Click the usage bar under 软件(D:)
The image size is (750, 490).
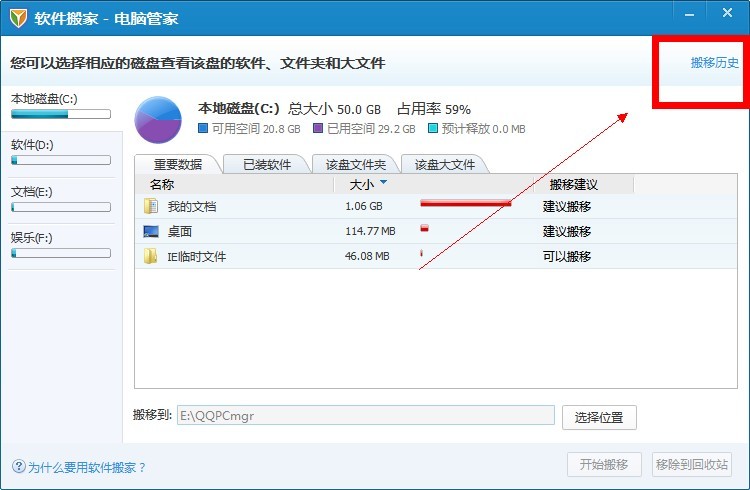click(61, 160)
